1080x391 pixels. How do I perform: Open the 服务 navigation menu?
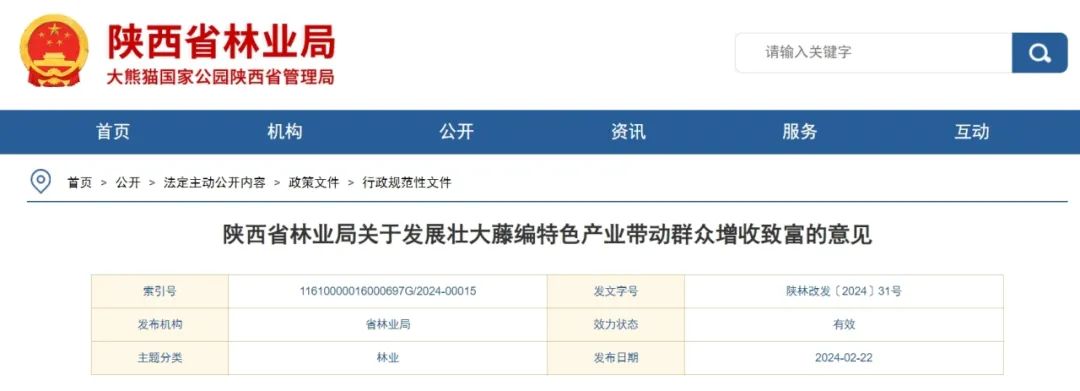[800, 131]
